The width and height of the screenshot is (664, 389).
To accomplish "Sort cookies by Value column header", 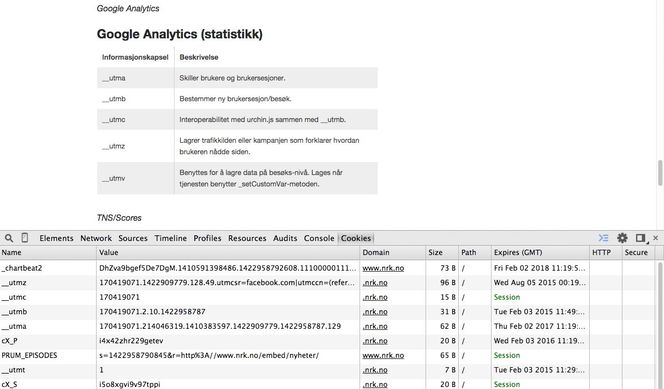I will 228,252.
